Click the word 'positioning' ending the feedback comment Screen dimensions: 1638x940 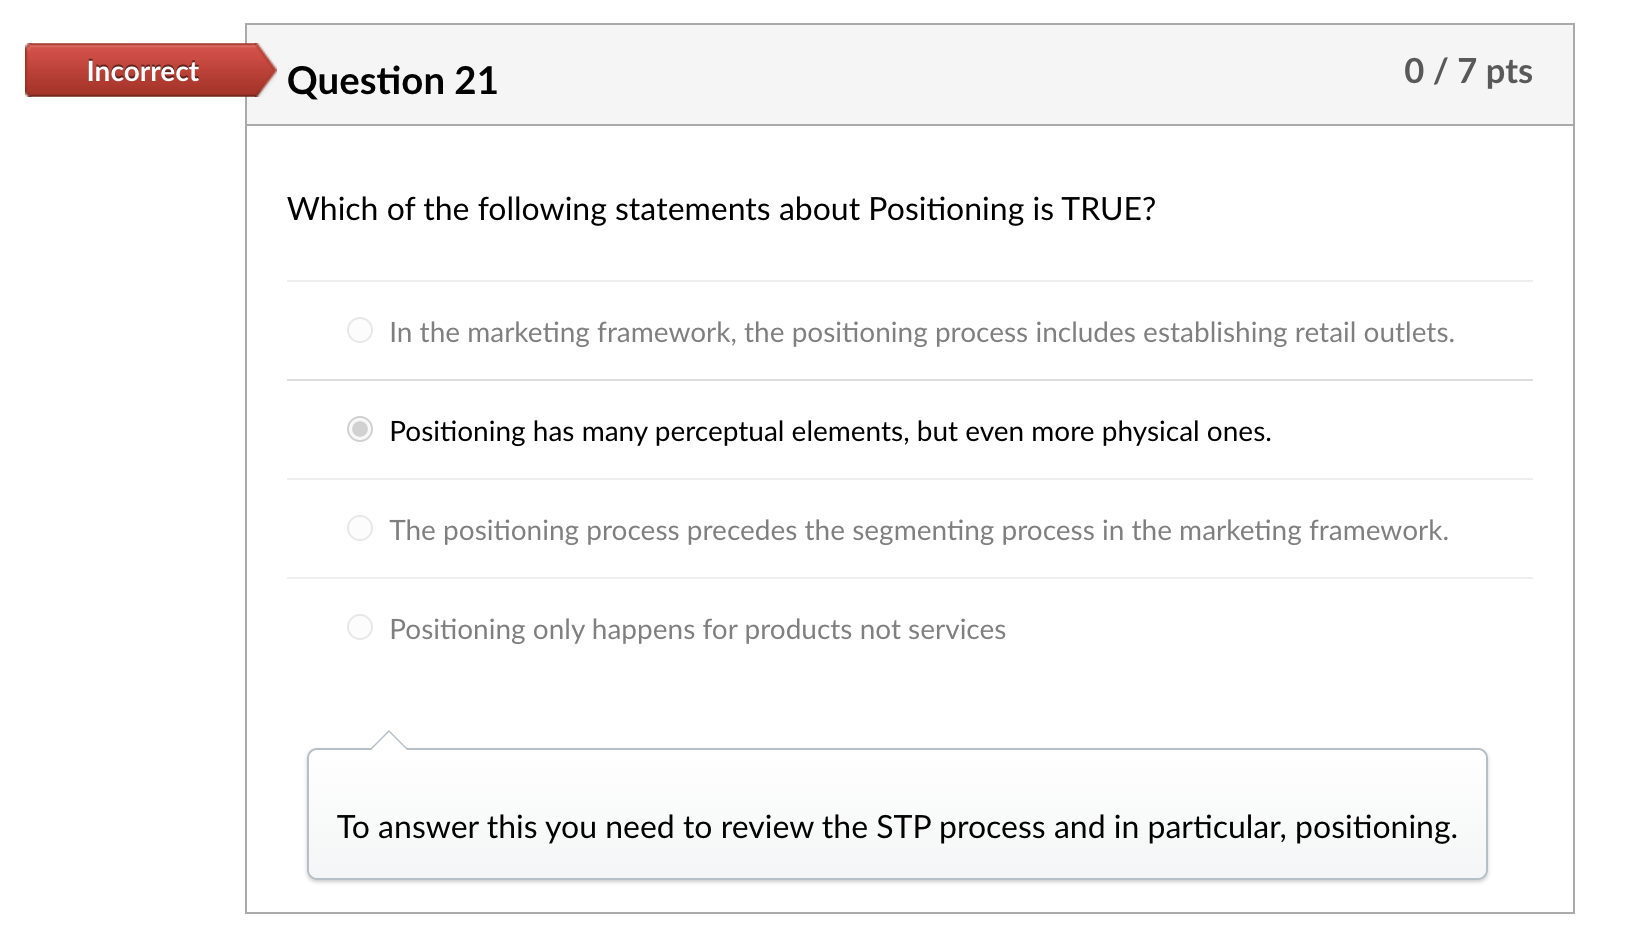(1375, 827)
